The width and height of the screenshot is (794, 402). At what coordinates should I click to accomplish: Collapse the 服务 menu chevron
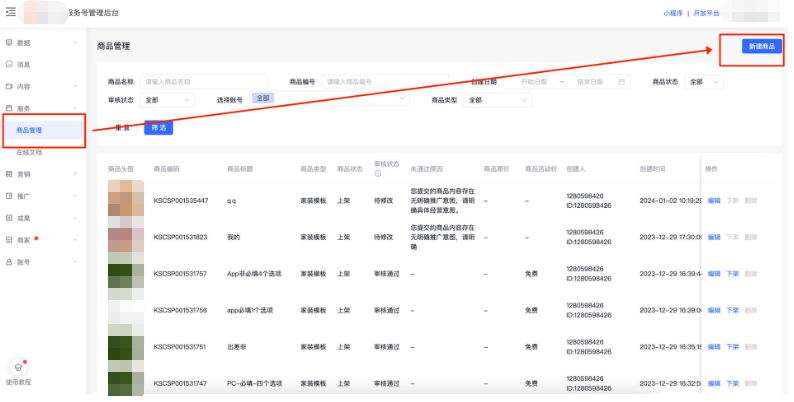(75, 108)
